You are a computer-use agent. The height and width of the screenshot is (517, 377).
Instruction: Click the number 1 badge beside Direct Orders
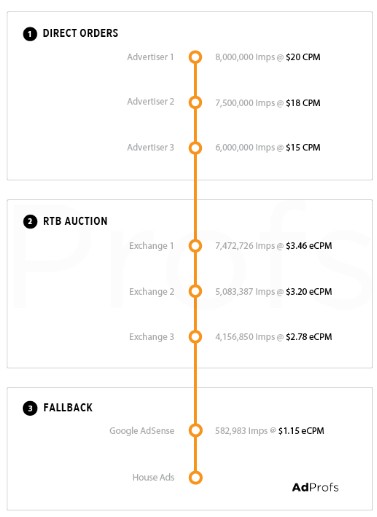(x=30, y=34)
